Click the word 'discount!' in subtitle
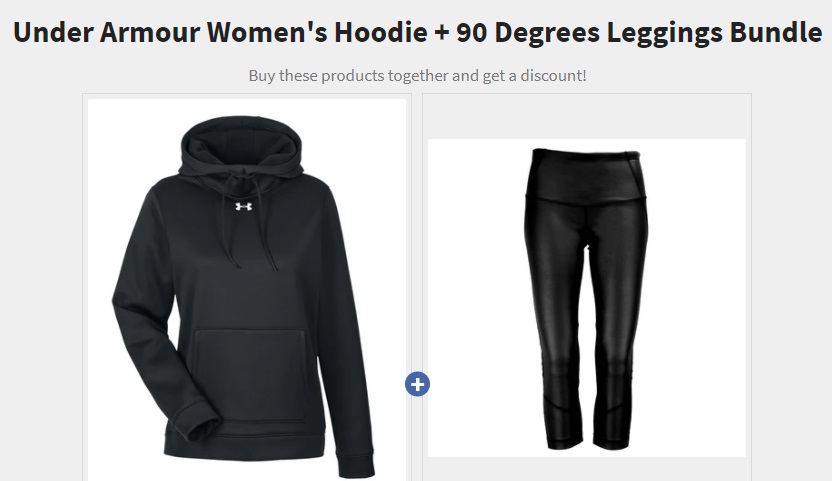 [x=553, y=75]
